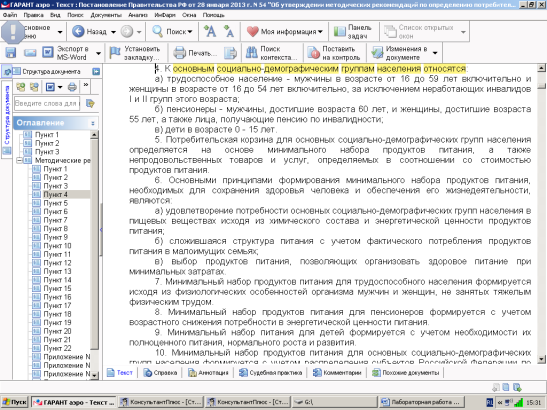Viewport: 547px width, 410px height.
Task: Click the grey forward navigation arrow icon
Action: pos(127,31)
